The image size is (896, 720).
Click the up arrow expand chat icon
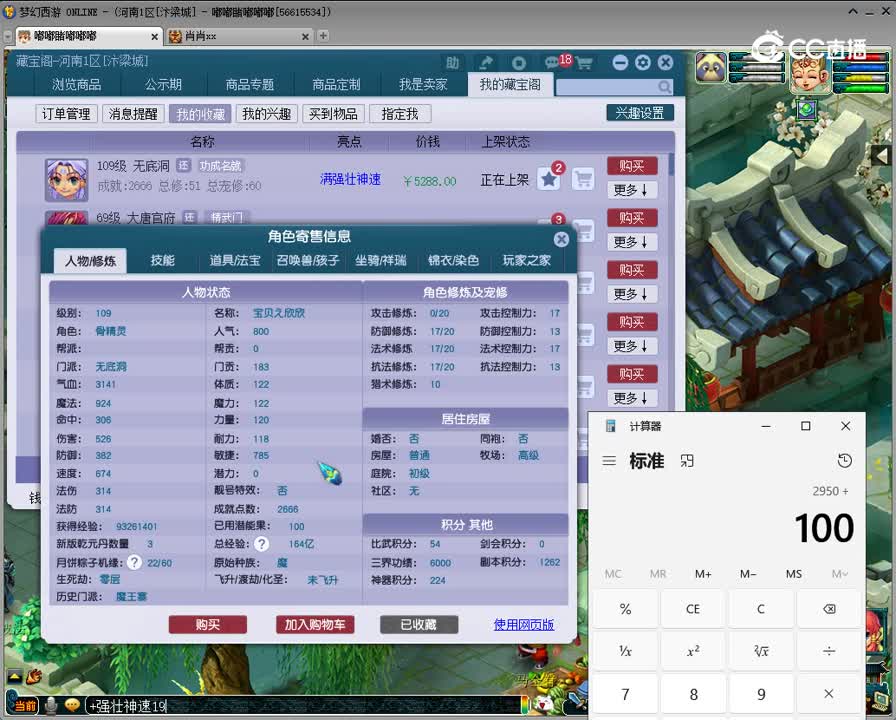[x=14, y=677]
